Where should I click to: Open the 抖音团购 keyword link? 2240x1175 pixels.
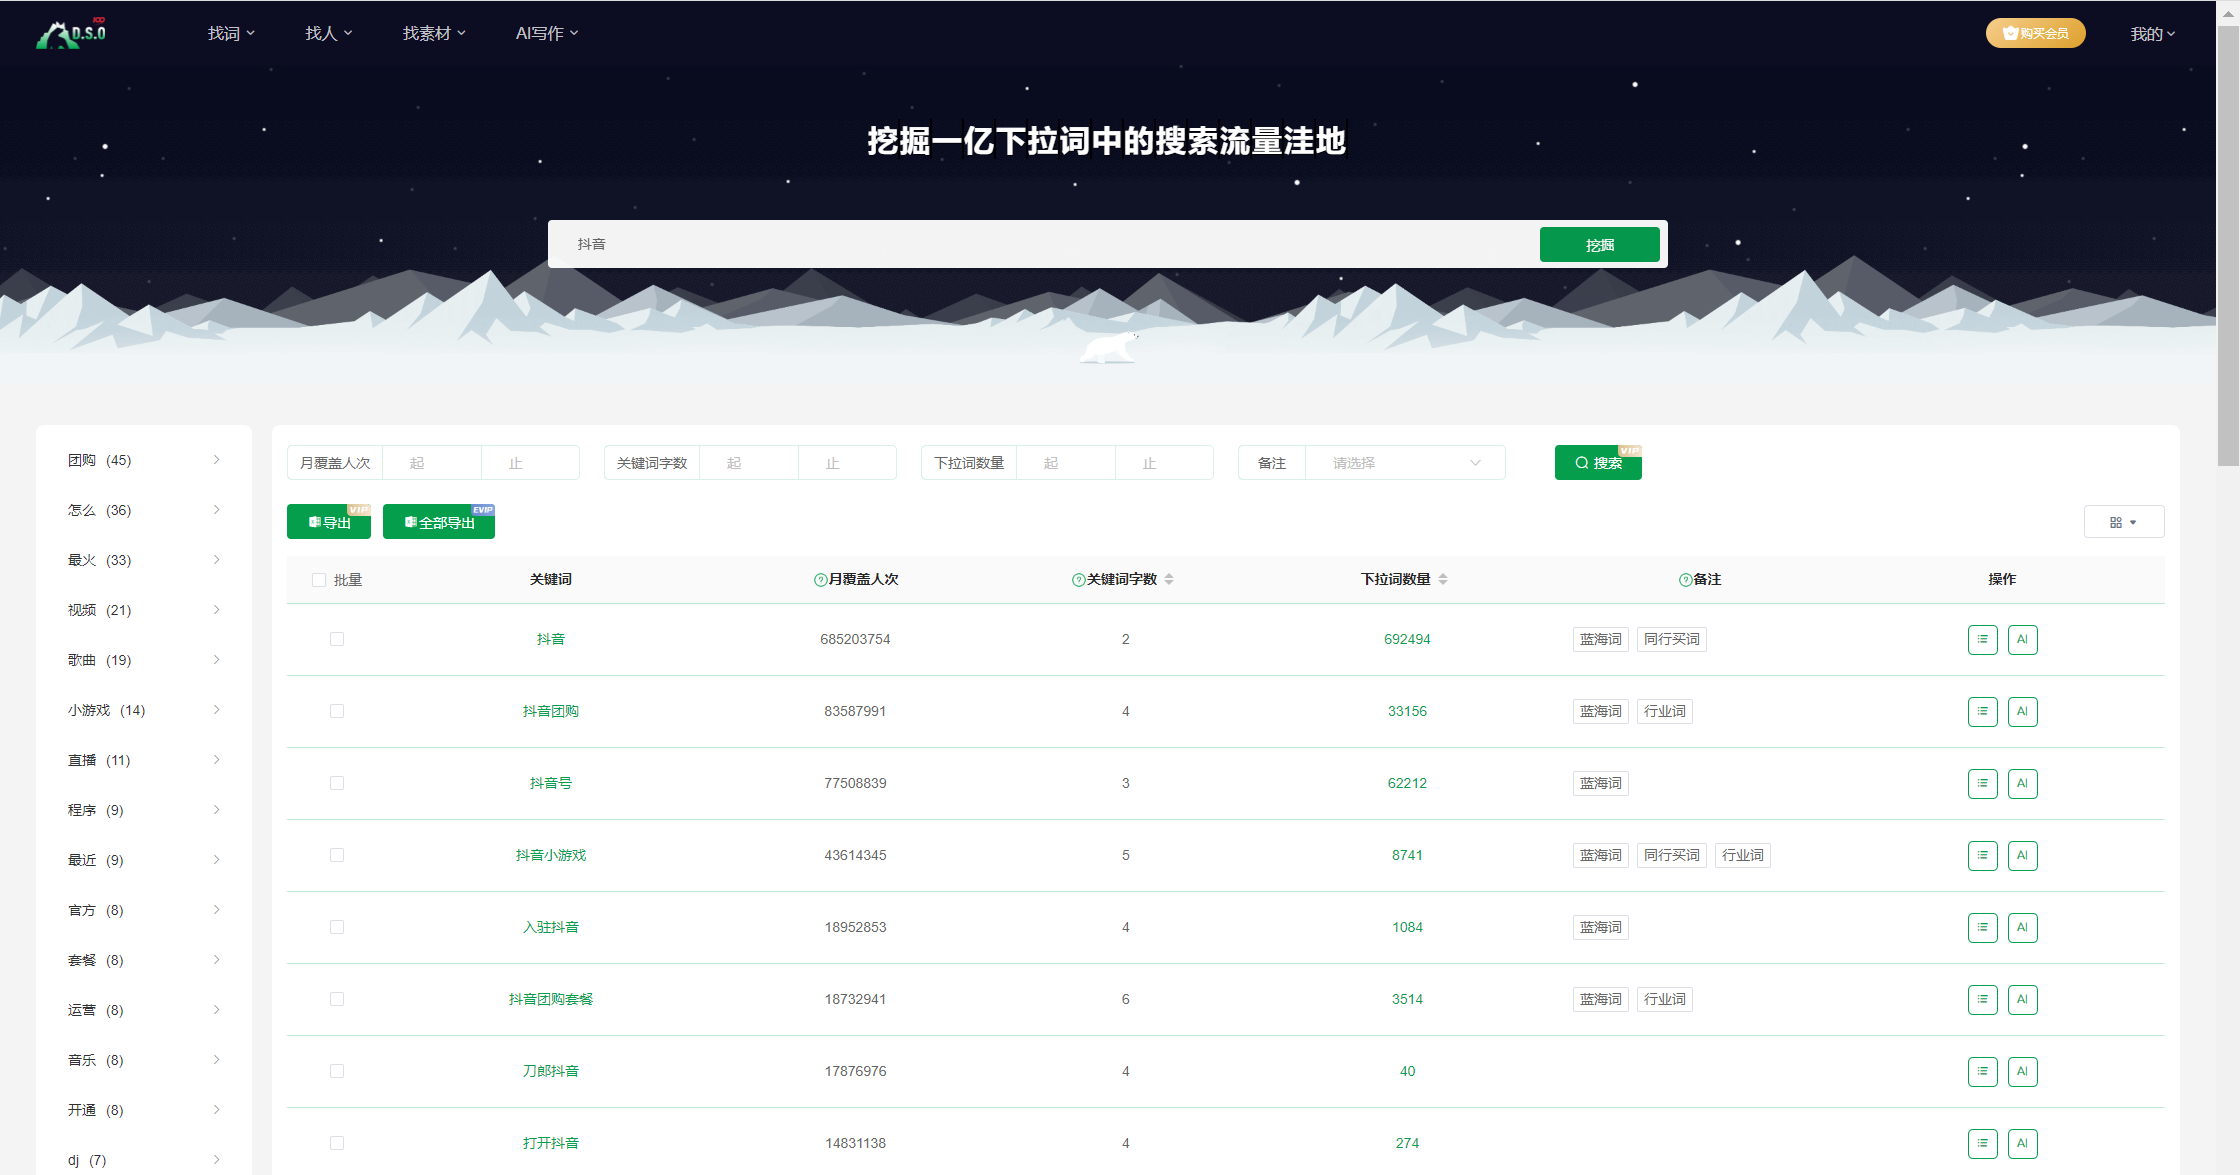[551, 711]
